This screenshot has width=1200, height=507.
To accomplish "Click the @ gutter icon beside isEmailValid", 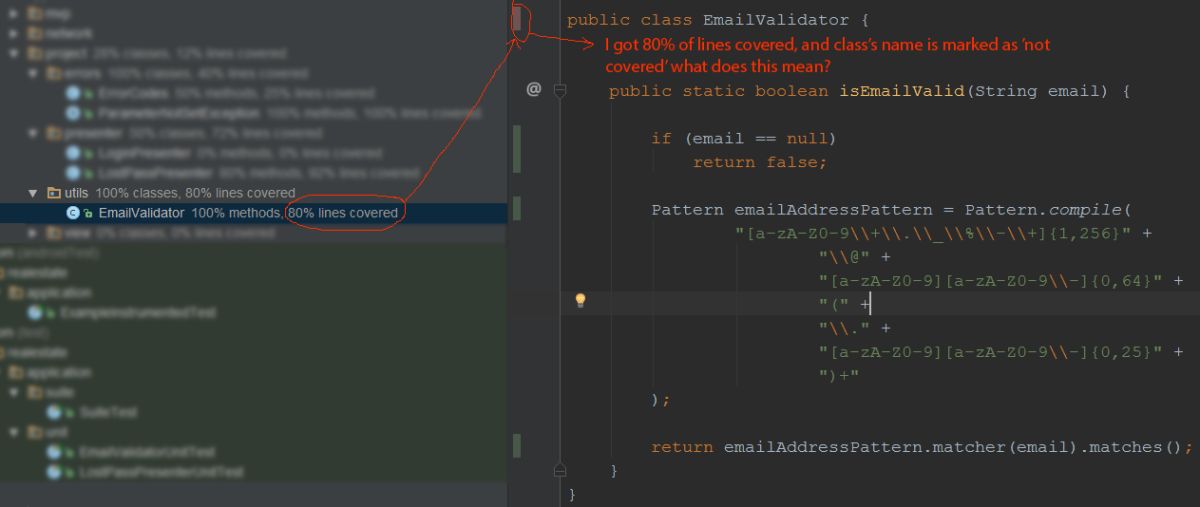I will coord(534,90).
